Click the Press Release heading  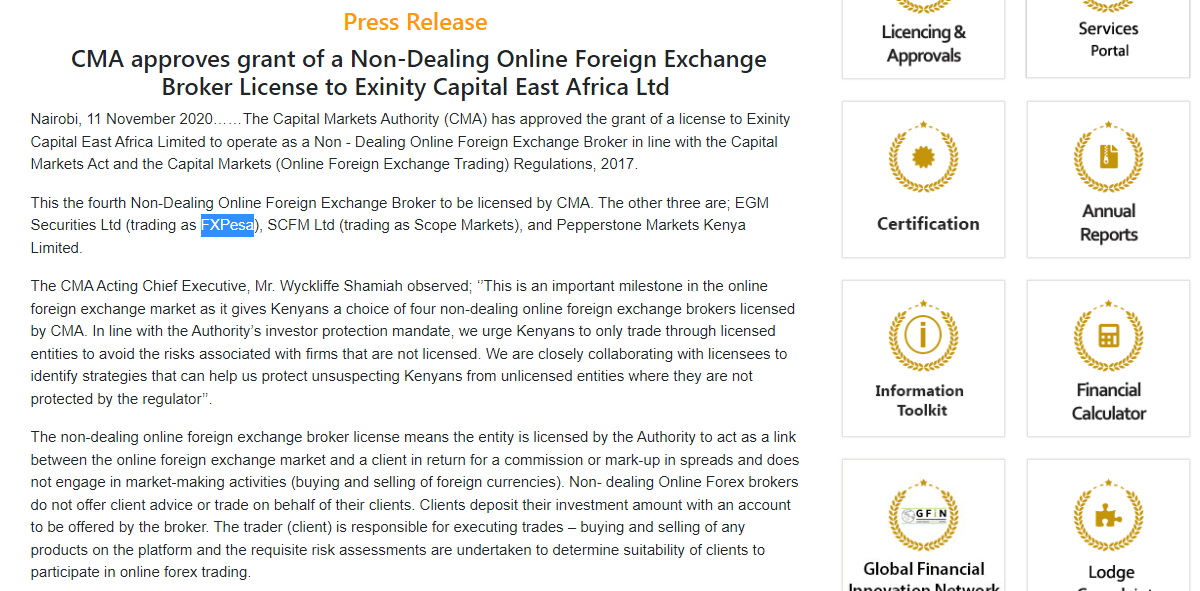415,22
